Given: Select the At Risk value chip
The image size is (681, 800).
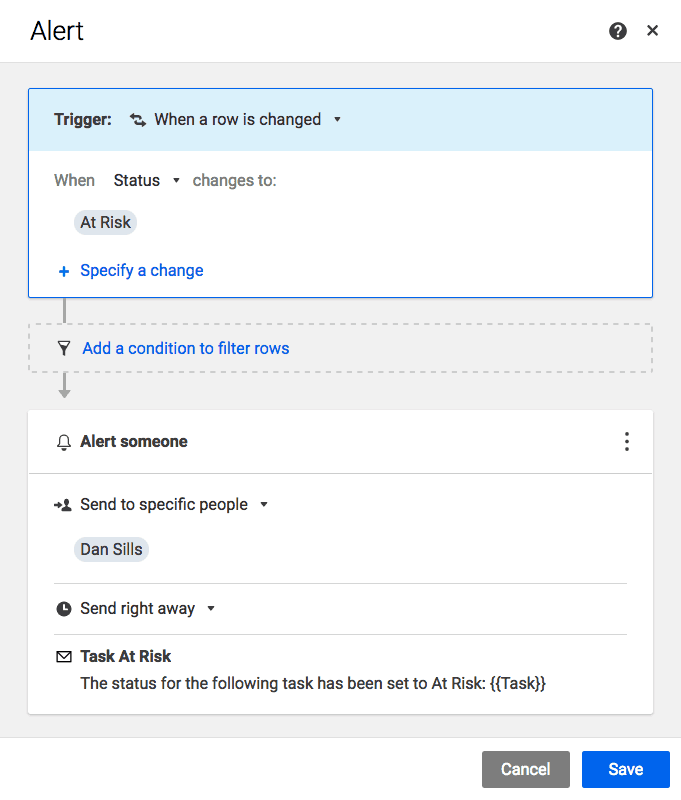Looking at the screenshot, I should tap(105, 222).
